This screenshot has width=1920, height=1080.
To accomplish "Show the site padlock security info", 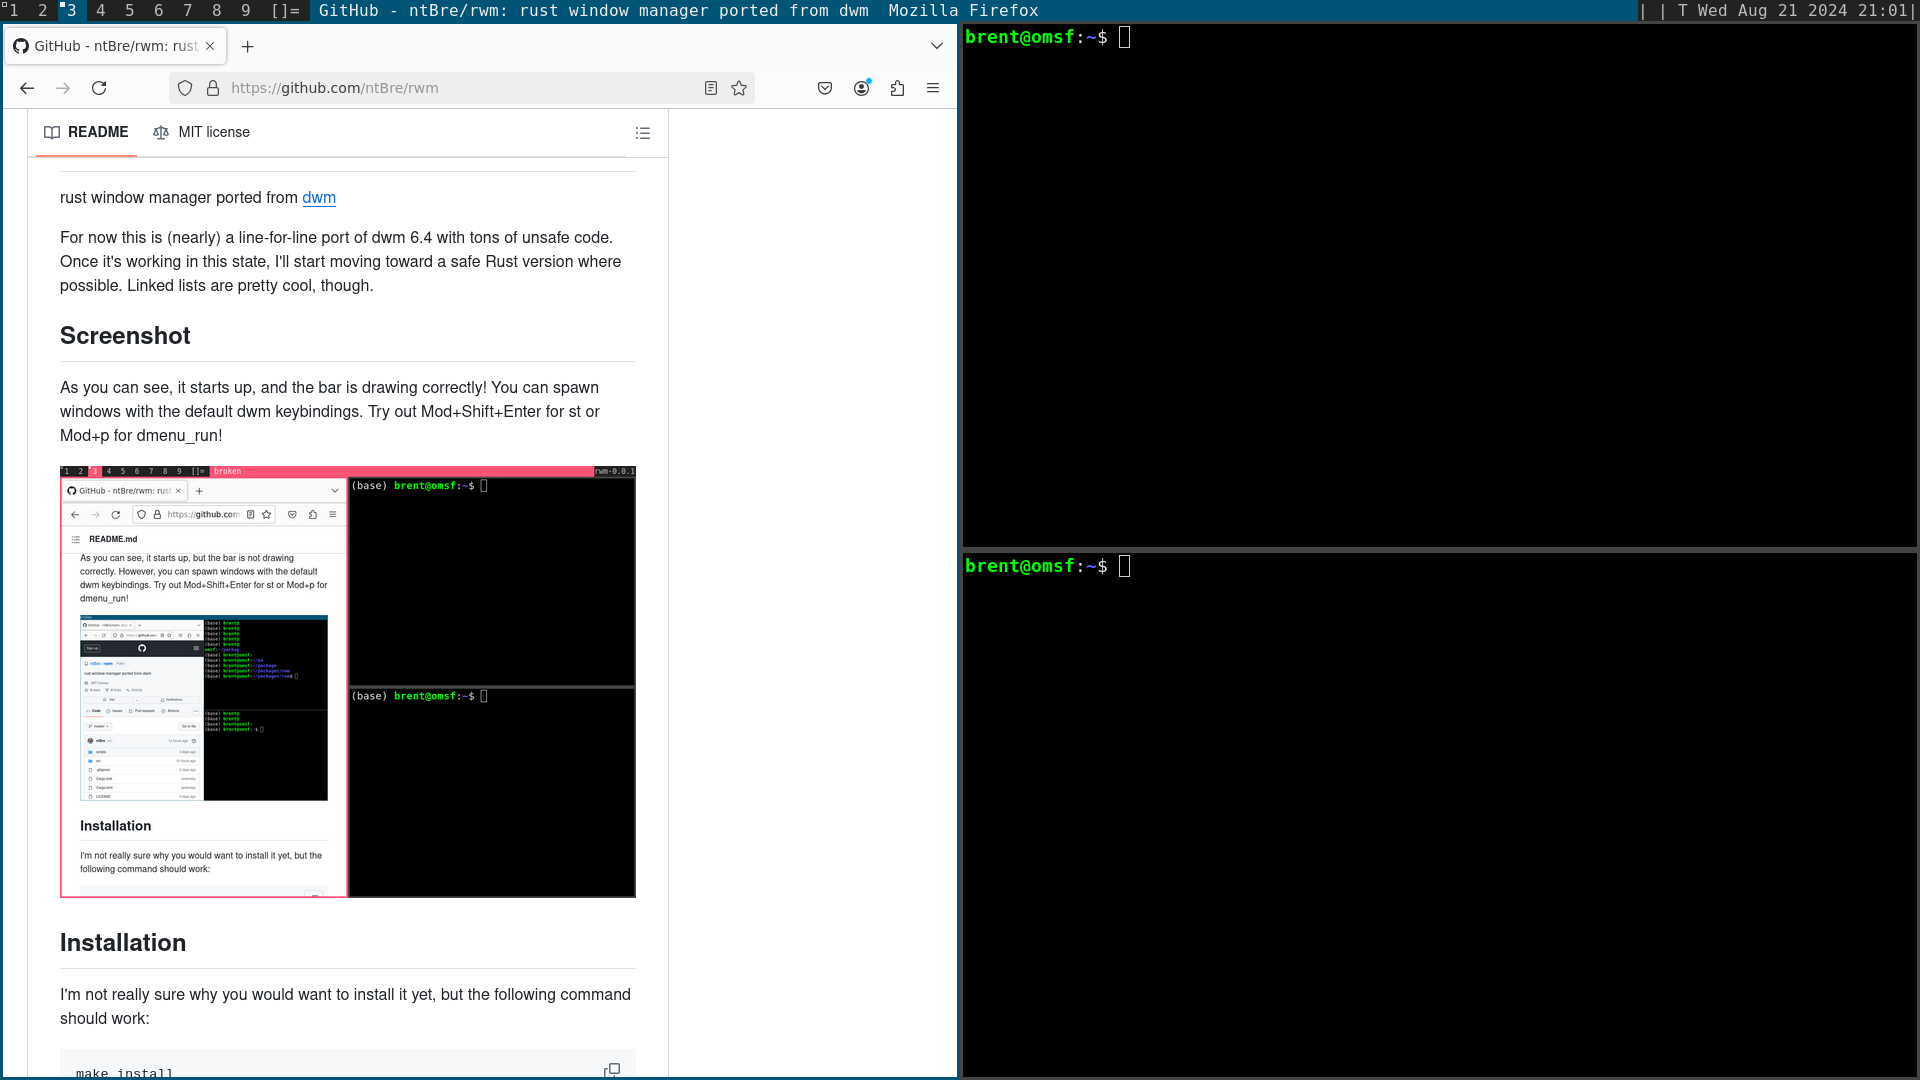I will 213,88.
